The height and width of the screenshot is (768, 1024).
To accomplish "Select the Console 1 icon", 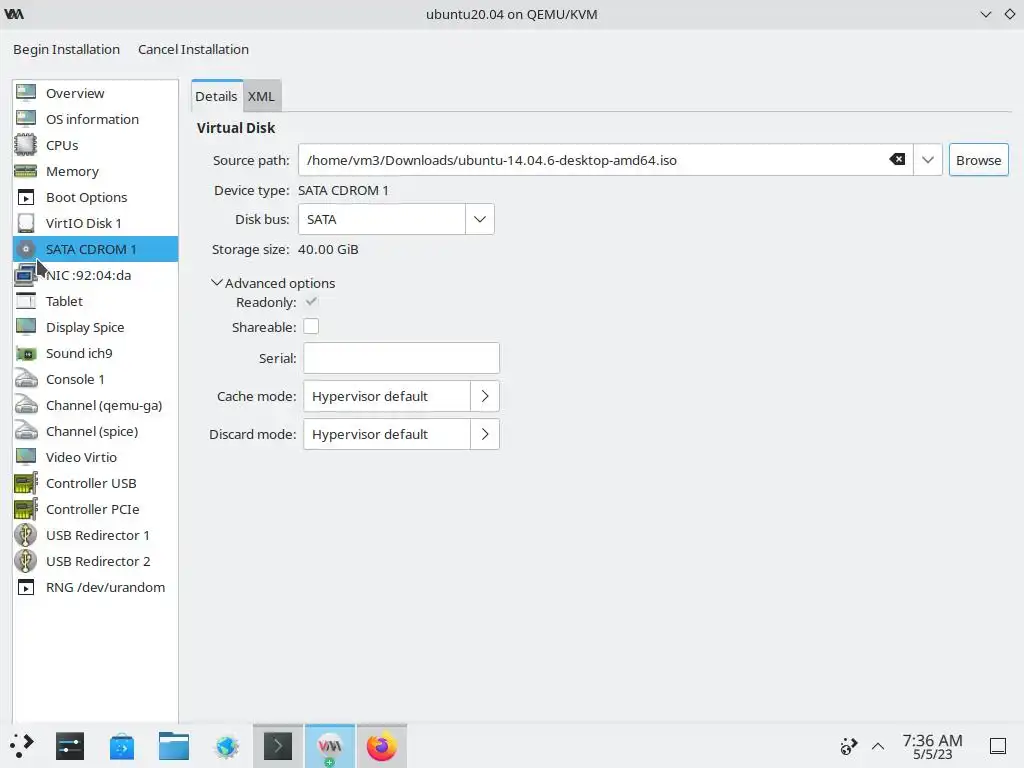I will [26, 379].
